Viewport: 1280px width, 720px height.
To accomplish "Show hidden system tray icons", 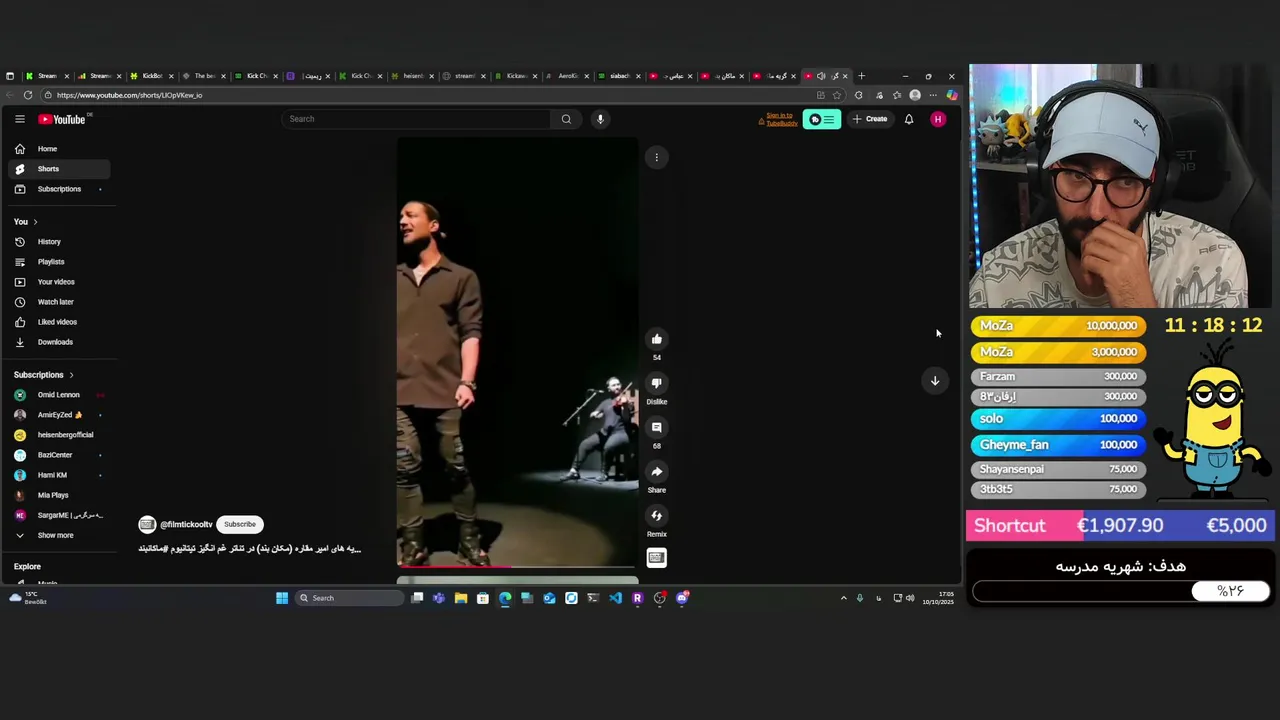I will click(843, 598).
